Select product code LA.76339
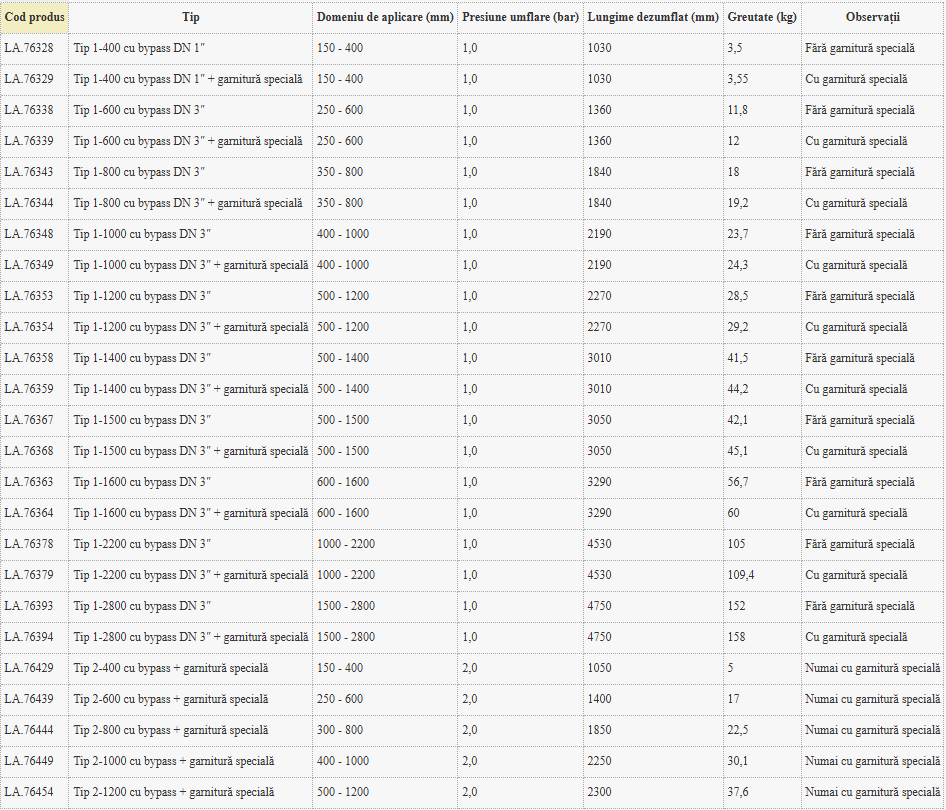Screen dimensions: 946x810 [29, 141]
